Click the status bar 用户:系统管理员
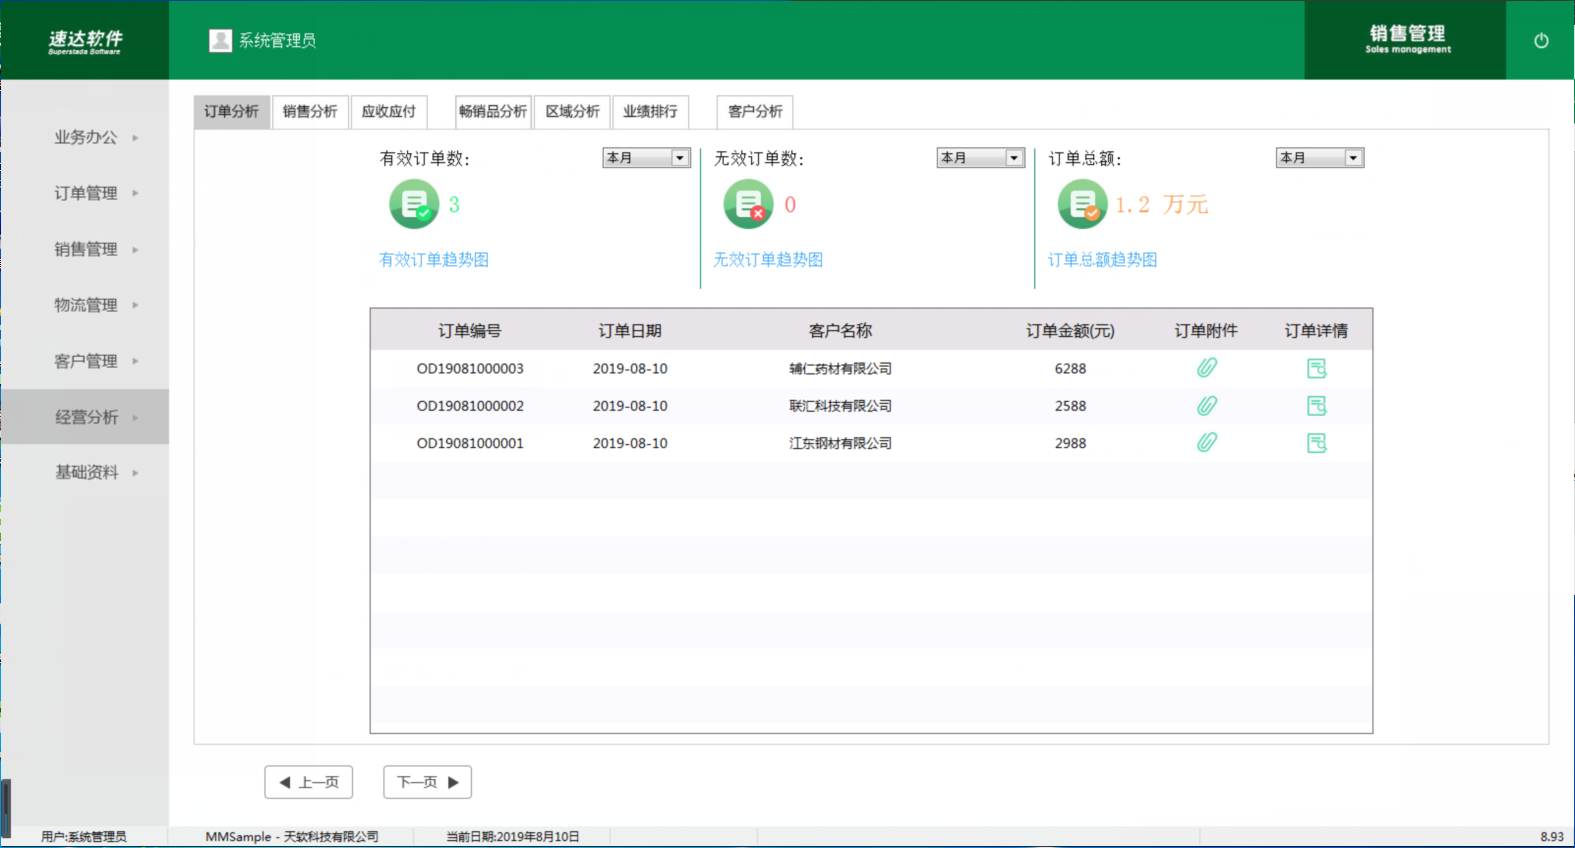Image resolution: width=1575 pixels, height=848 pixels. (84, 837)
